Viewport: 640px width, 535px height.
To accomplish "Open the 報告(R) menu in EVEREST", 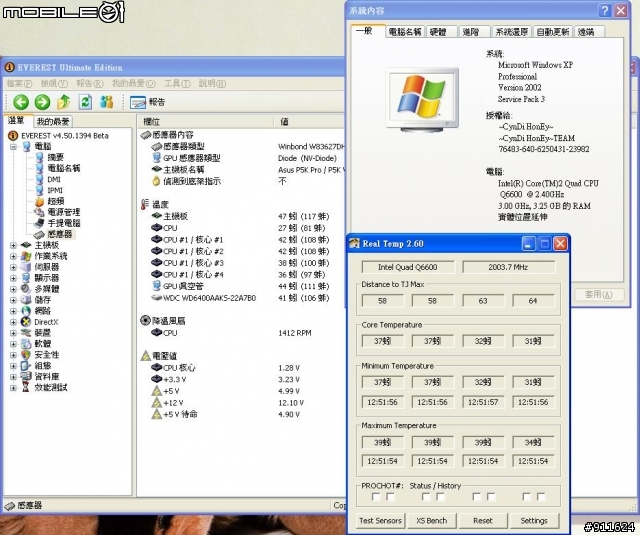I will tap(90, 83).
